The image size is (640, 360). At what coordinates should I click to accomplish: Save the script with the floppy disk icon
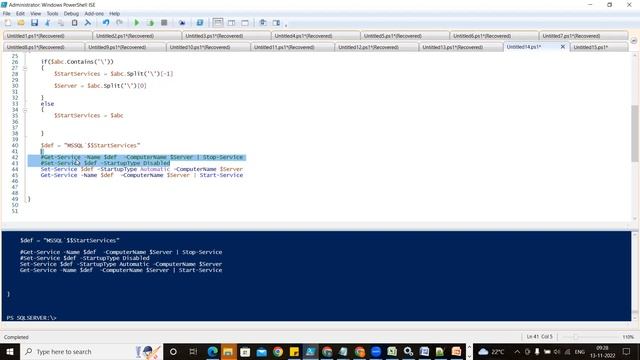tap(34, 23)
